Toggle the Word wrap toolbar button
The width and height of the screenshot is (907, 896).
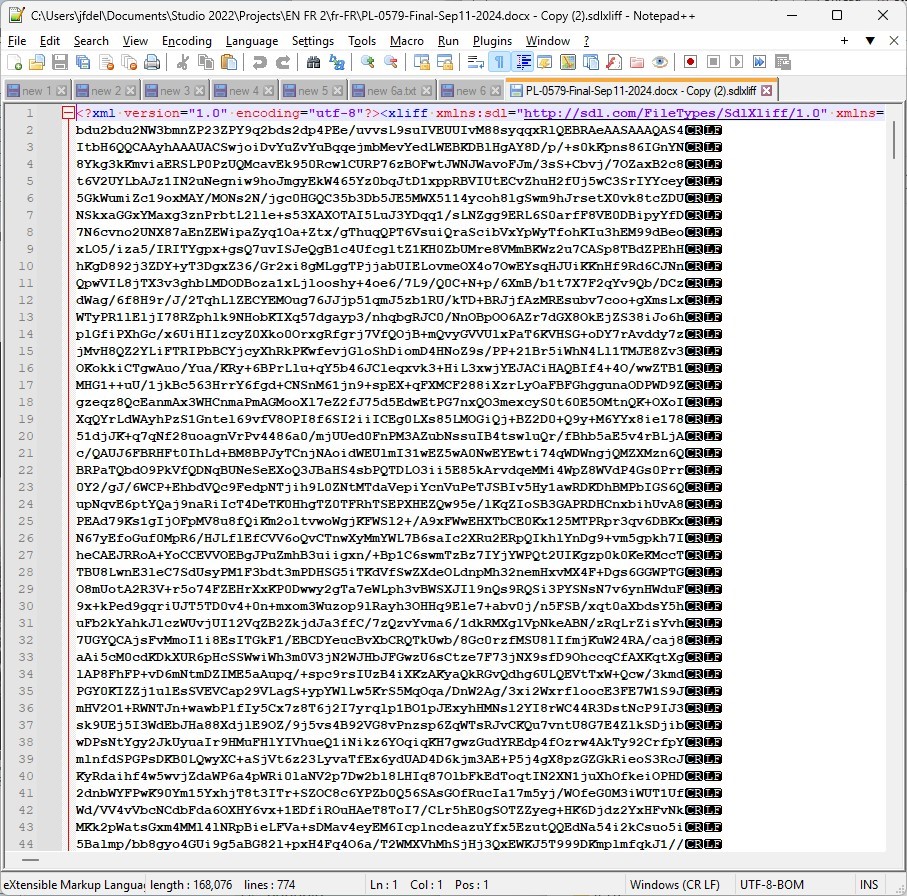(x=475, y=62)
